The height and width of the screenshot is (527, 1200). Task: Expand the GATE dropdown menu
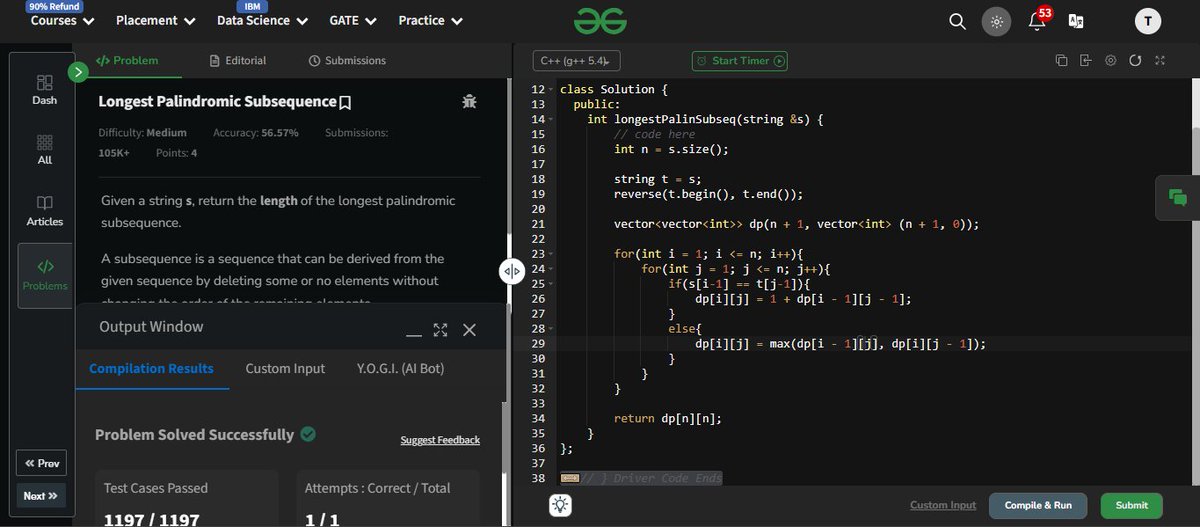352,20
